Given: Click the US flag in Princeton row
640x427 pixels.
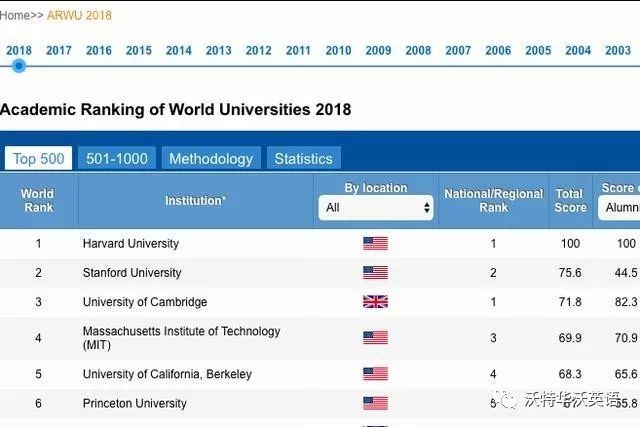Looking at the screenshot, I should tap(376, 403).
